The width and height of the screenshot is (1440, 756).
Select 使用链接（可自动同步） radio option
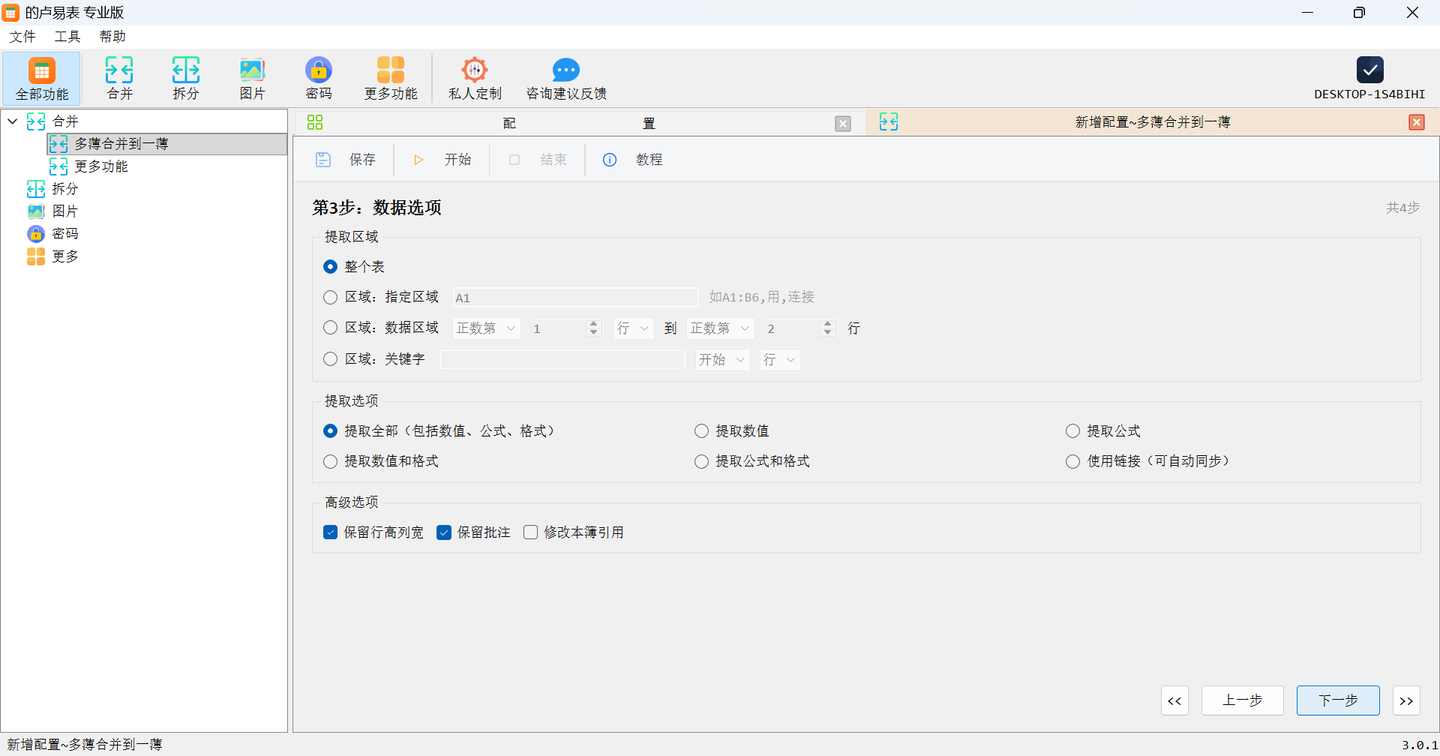tap(1073, 462)
